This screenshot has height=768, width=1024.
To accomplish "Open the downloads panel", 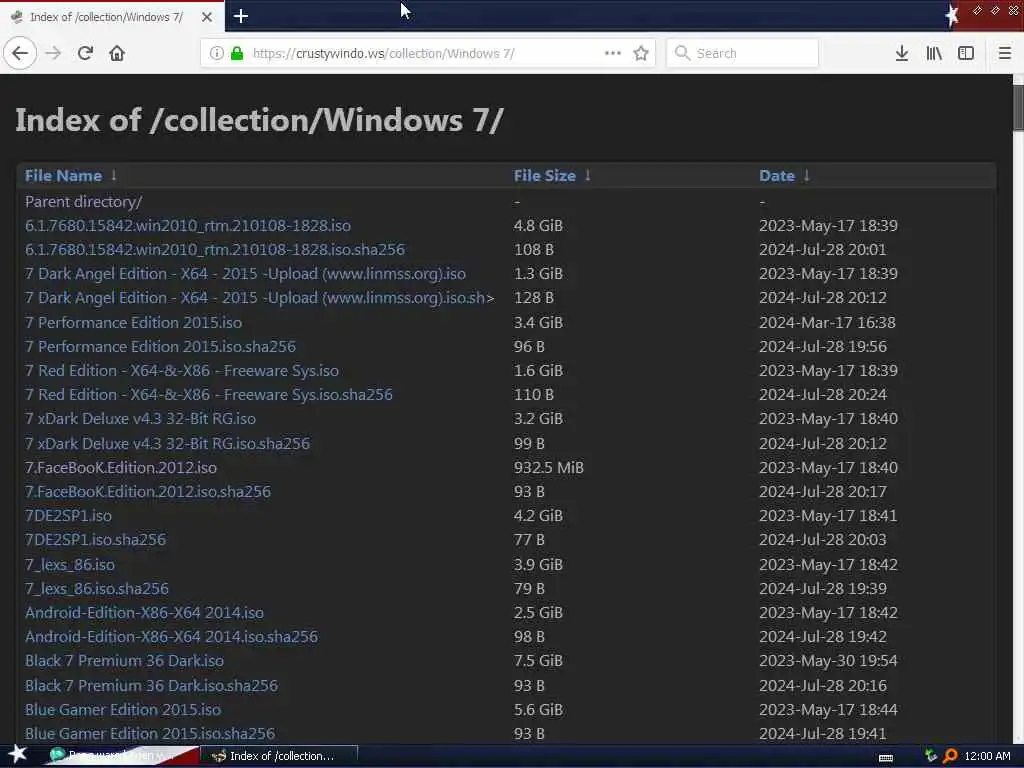I will point(902,53).
